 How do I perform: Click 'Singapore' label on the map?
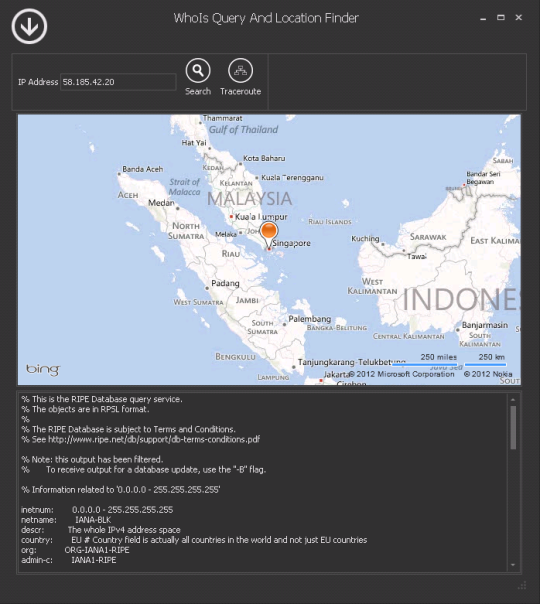pos(291,243)
